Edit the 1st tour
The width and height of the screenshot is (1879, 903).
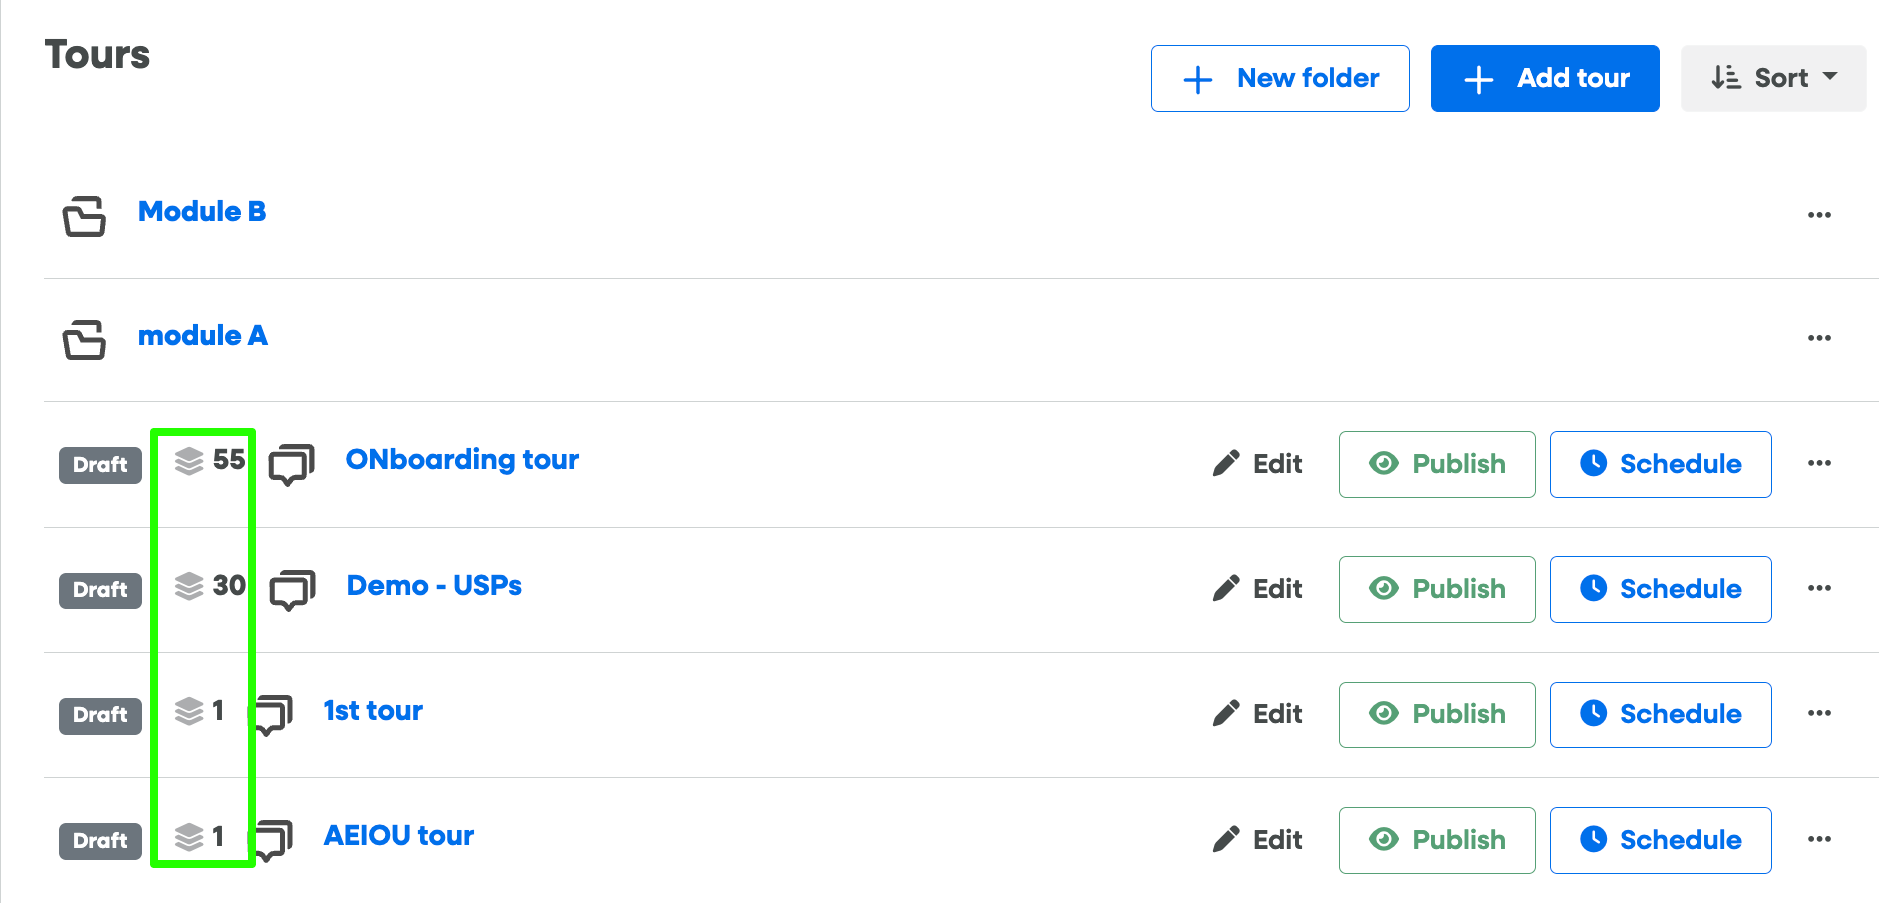[x=1257, y=714]
